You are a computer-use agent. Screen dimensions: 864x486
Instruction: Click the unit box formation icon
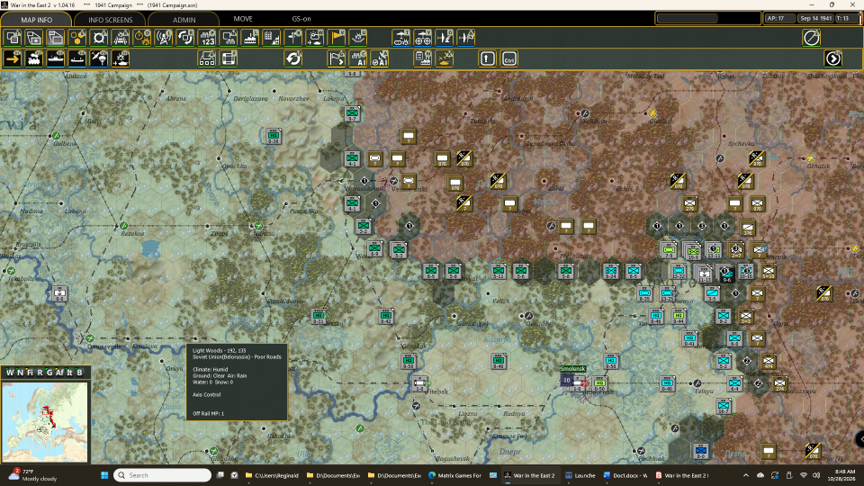click(x=207, y=58)
